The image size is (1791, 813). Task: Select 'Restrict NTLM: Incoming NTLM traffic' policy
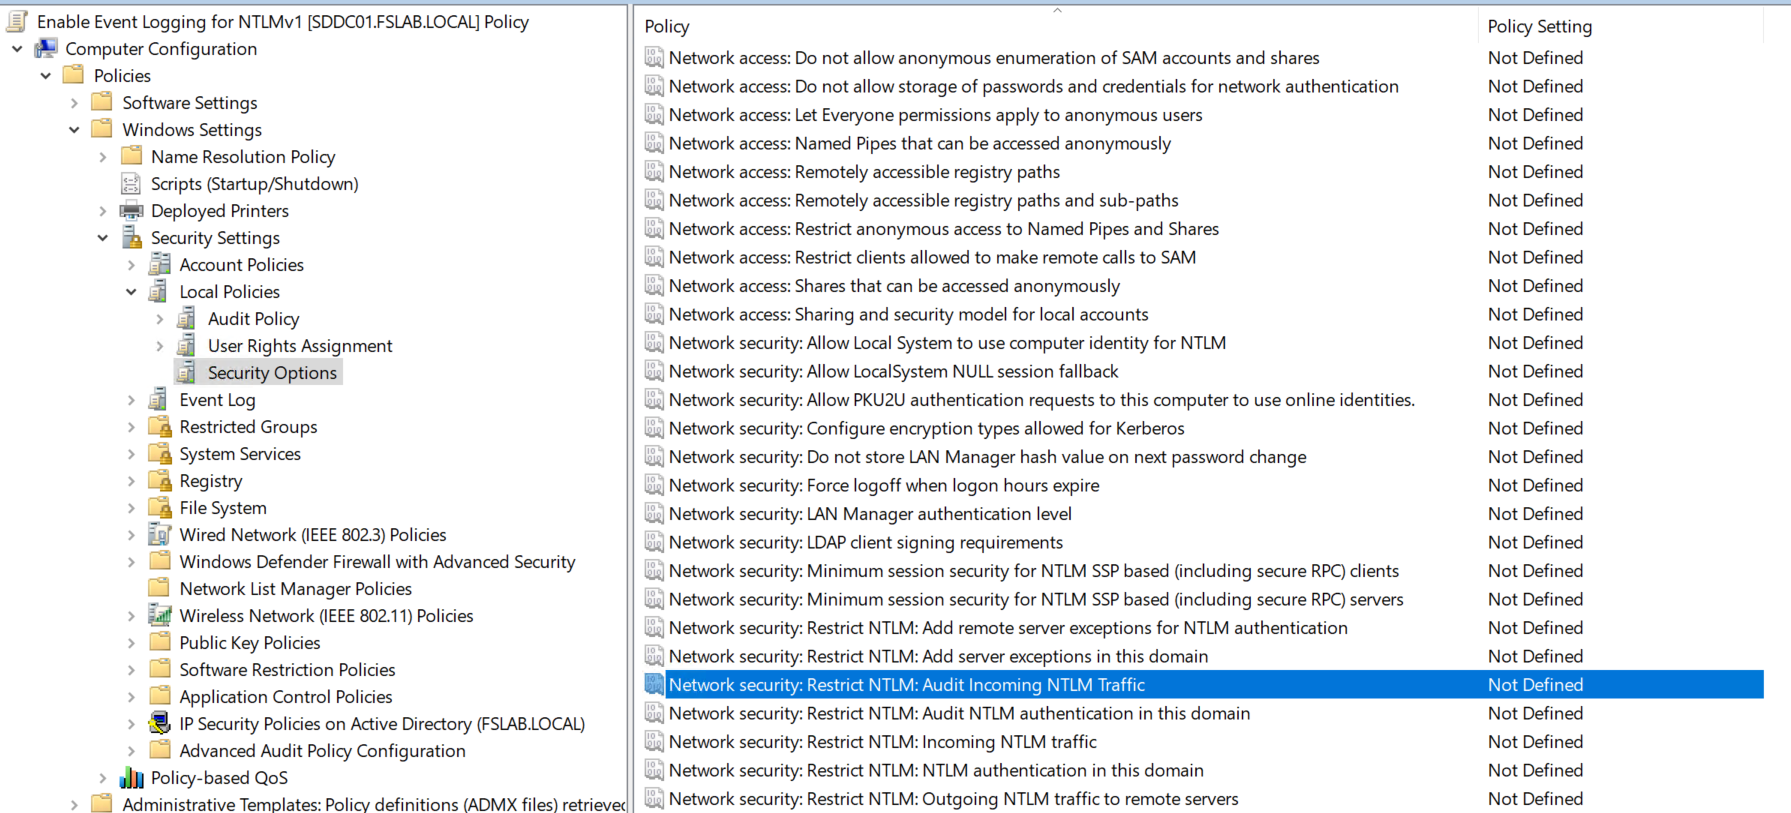click(883, 741)
